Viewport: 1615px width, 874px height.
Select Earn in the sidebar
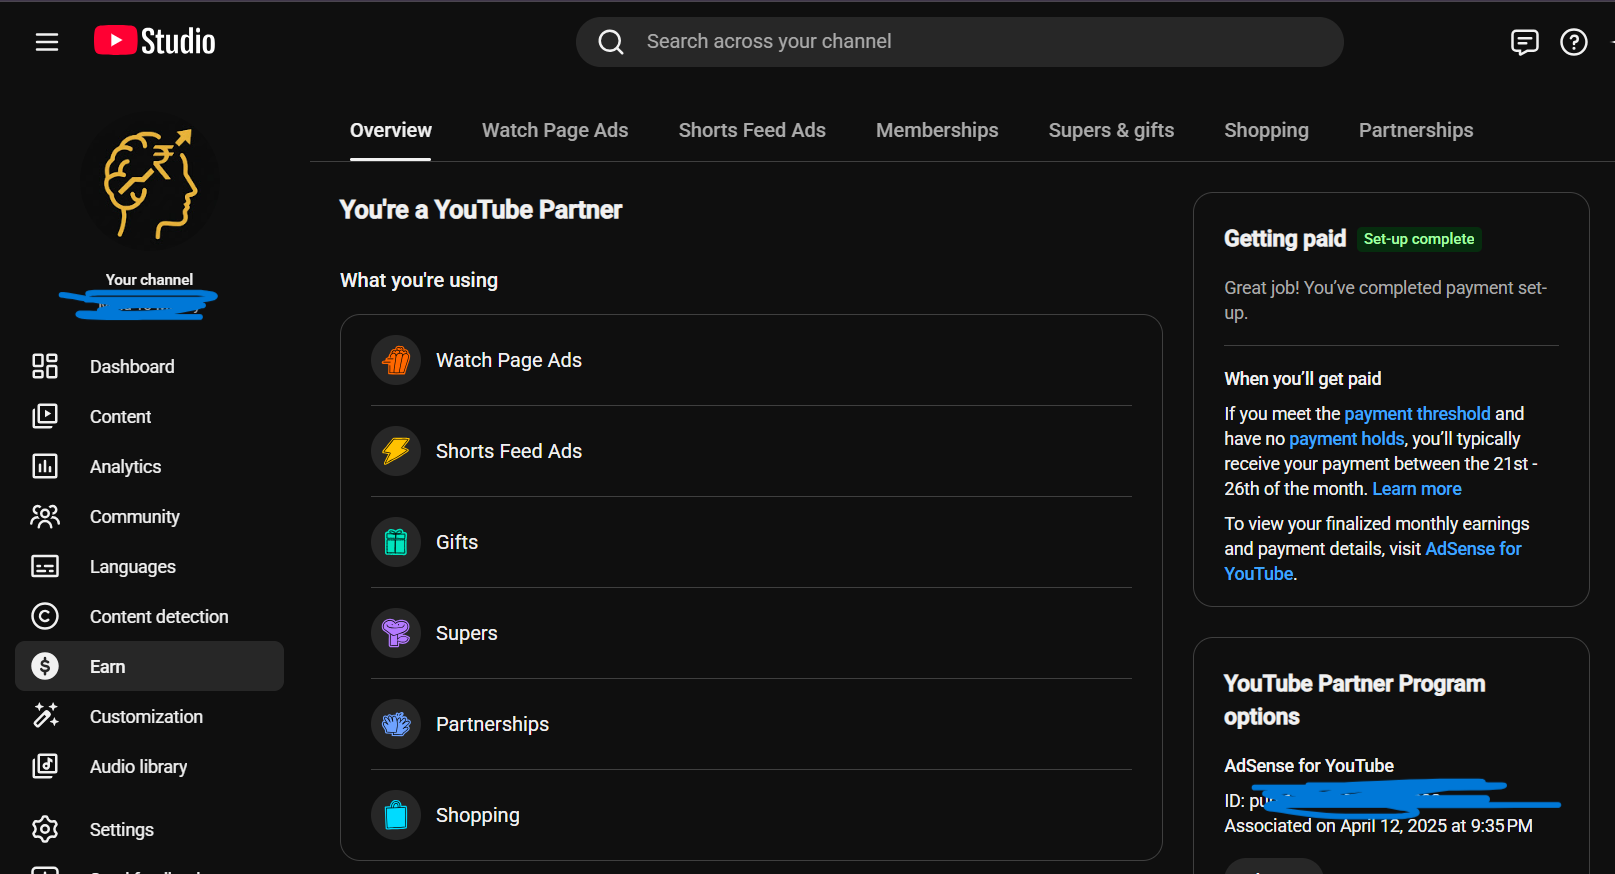pos(150,666)
